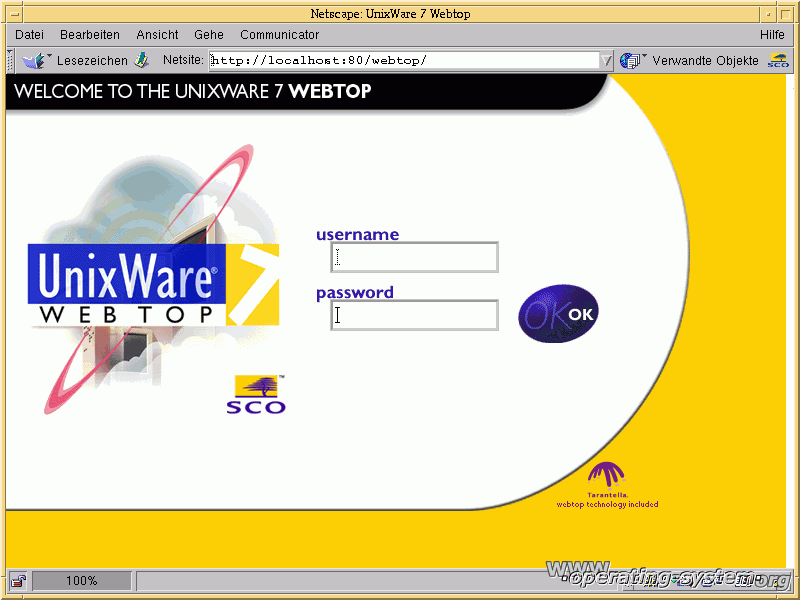This screenshot has width=800, height=600.
Task: Focus the Netsite URL field
Action: [x=404, y=60]
